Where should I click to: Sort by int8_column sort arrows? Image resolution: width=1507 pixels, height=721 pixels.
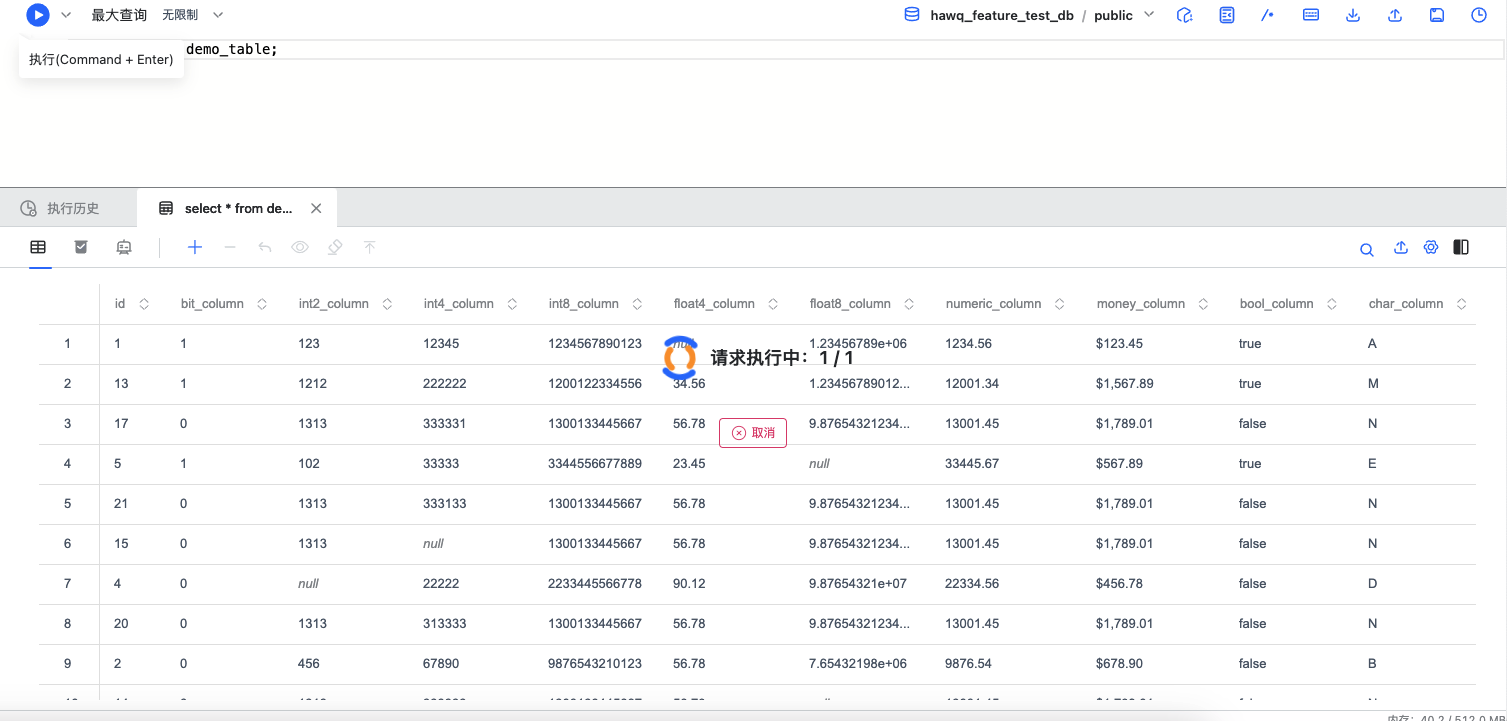(x=637, y=304)
